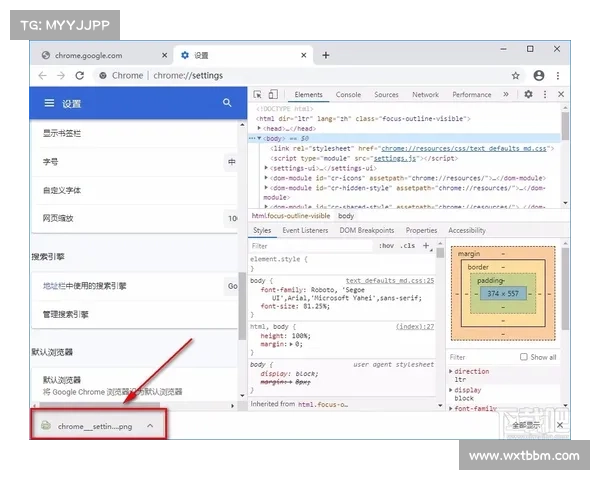
Task: Open the (index):27 source link
Action: (415, 327)
